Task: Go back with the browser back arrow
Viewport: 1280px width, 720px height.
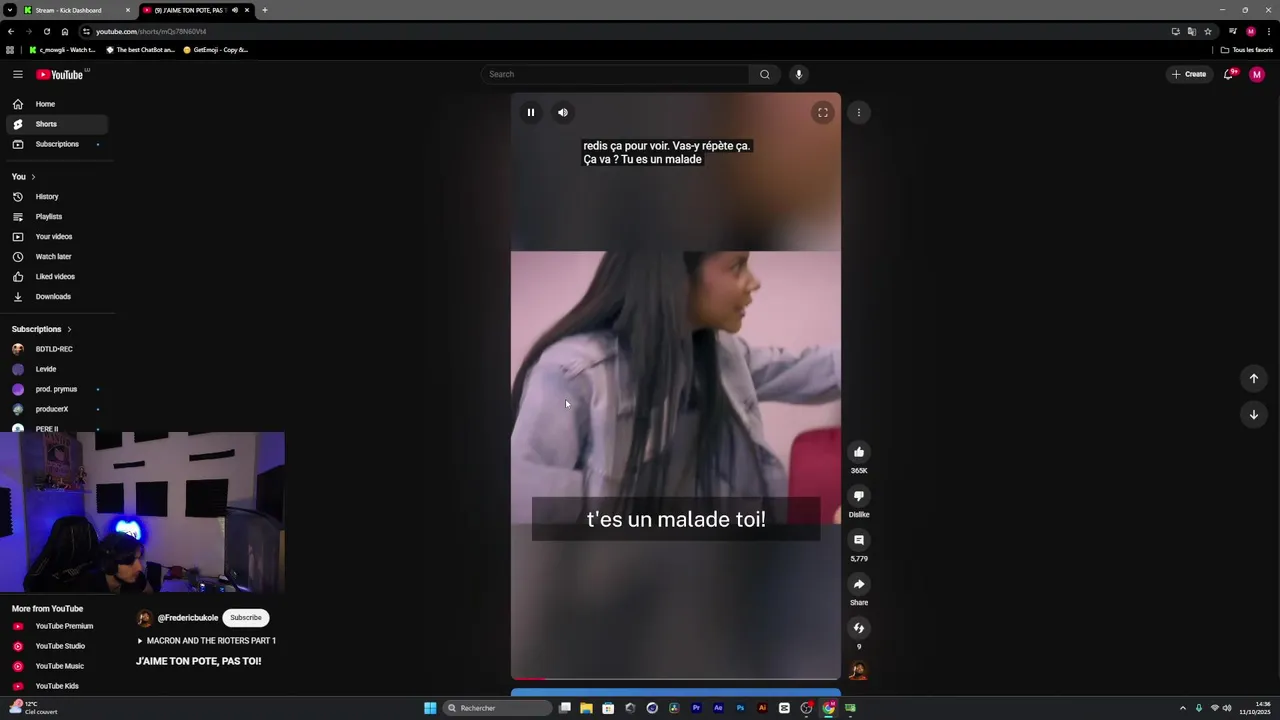Action: 10,31
